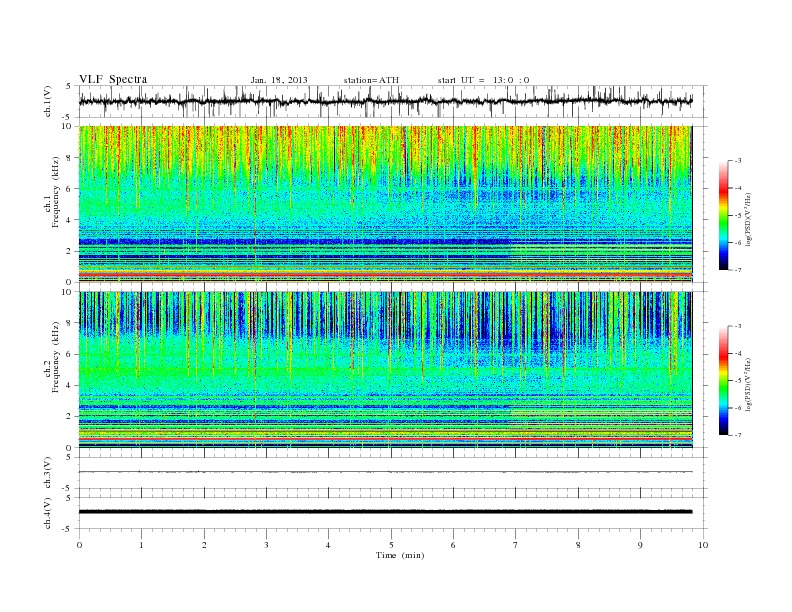Image resolution: width=792 pixels, height=612 pixels.
Task: Click the ch.1 spectrogram color scale bar
Action: click(723, 216)
